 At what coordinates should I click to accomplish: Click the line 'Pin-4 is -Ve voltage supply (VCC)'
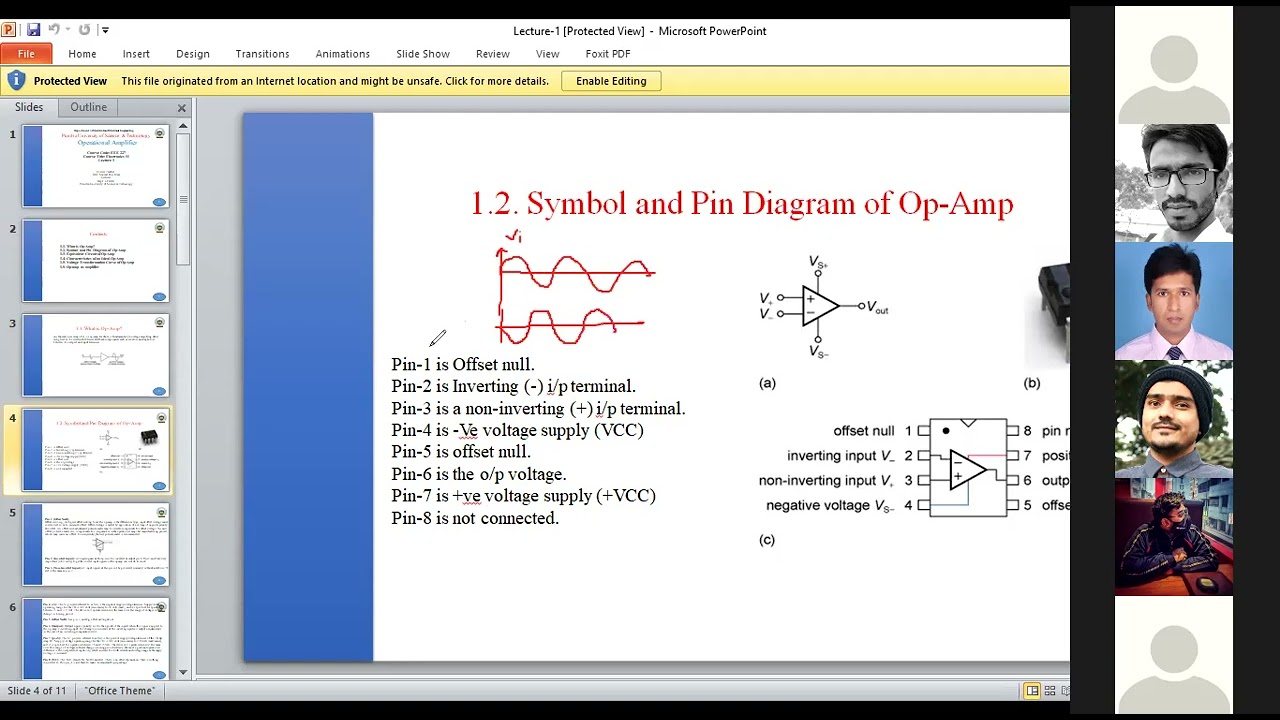(517, 431)
